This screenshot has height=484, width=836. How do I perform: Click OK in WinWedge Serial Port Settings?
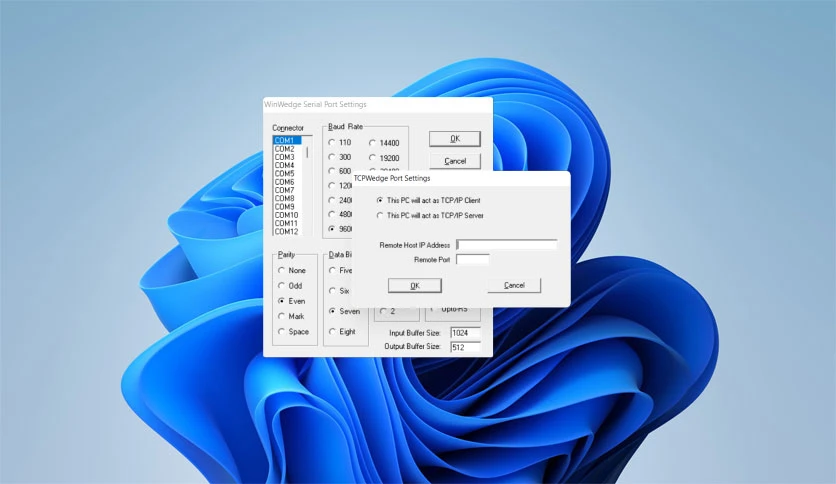[x=455, y=139]
